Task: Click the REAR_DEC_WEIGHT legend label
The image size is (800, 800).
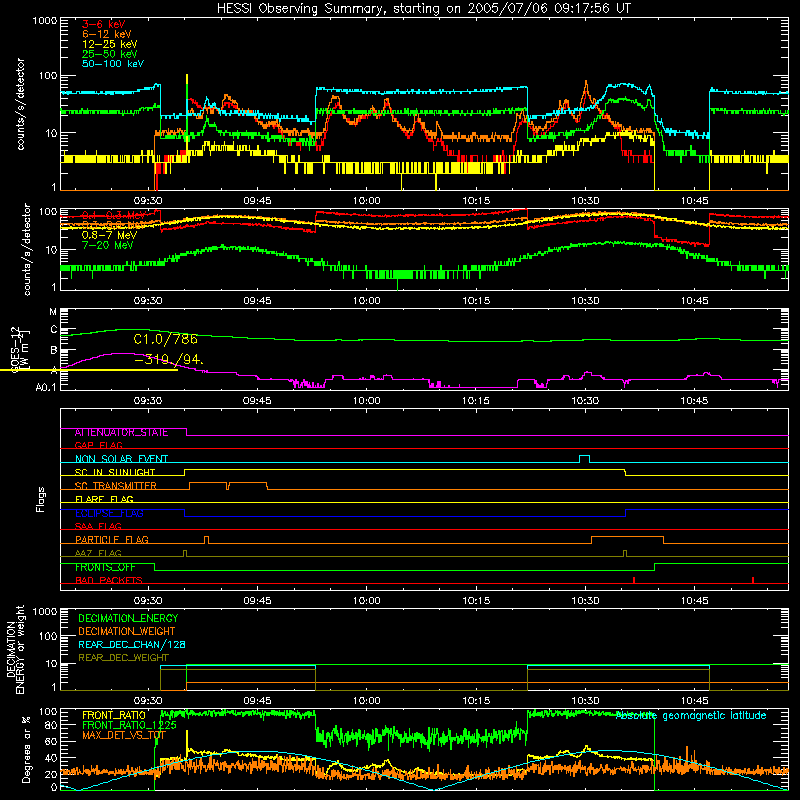Action: [x=123, y=658]
